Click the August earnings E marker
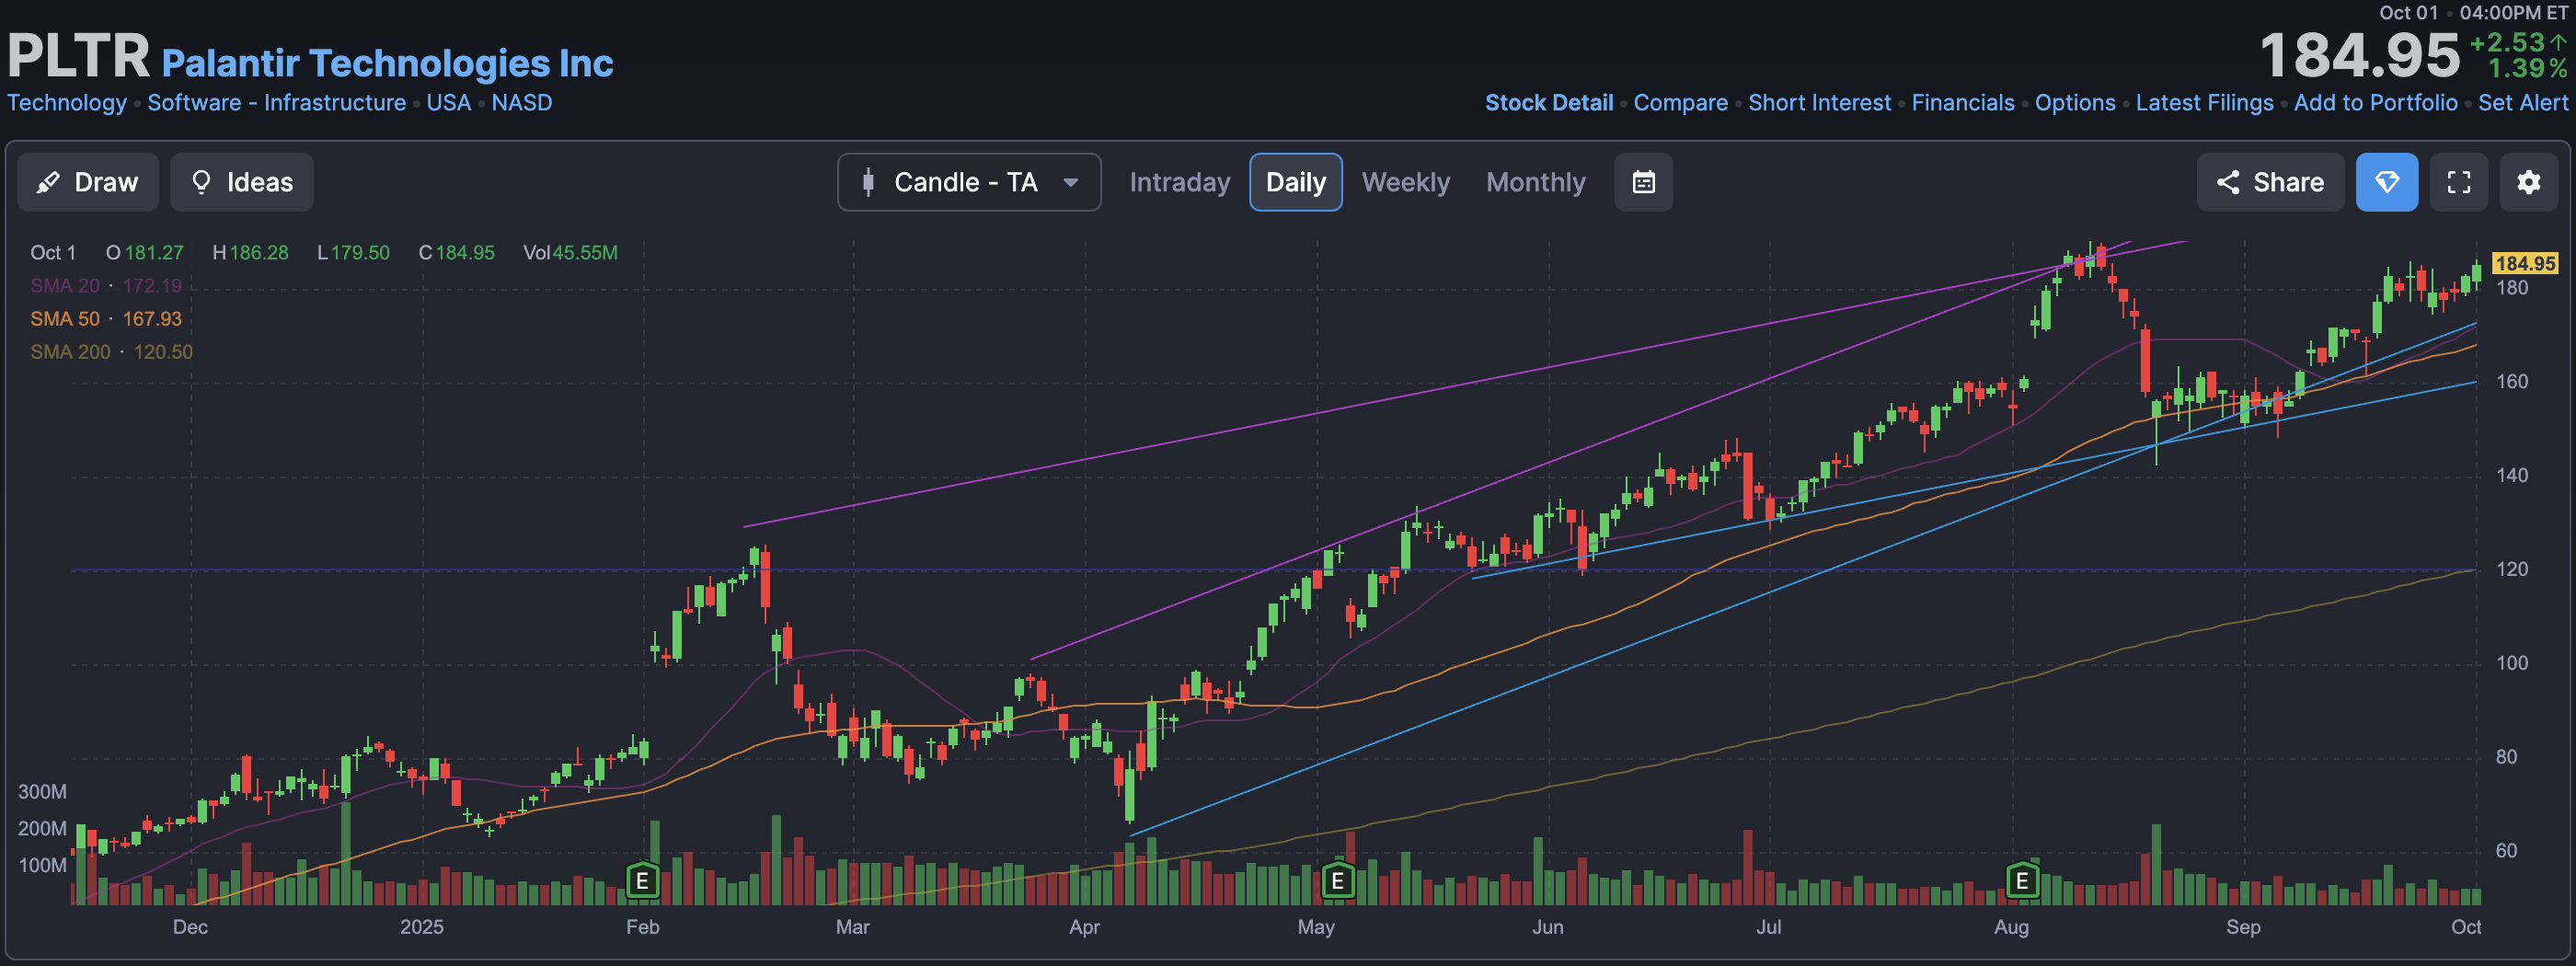2576x966 pixels. pos(2021,880)
